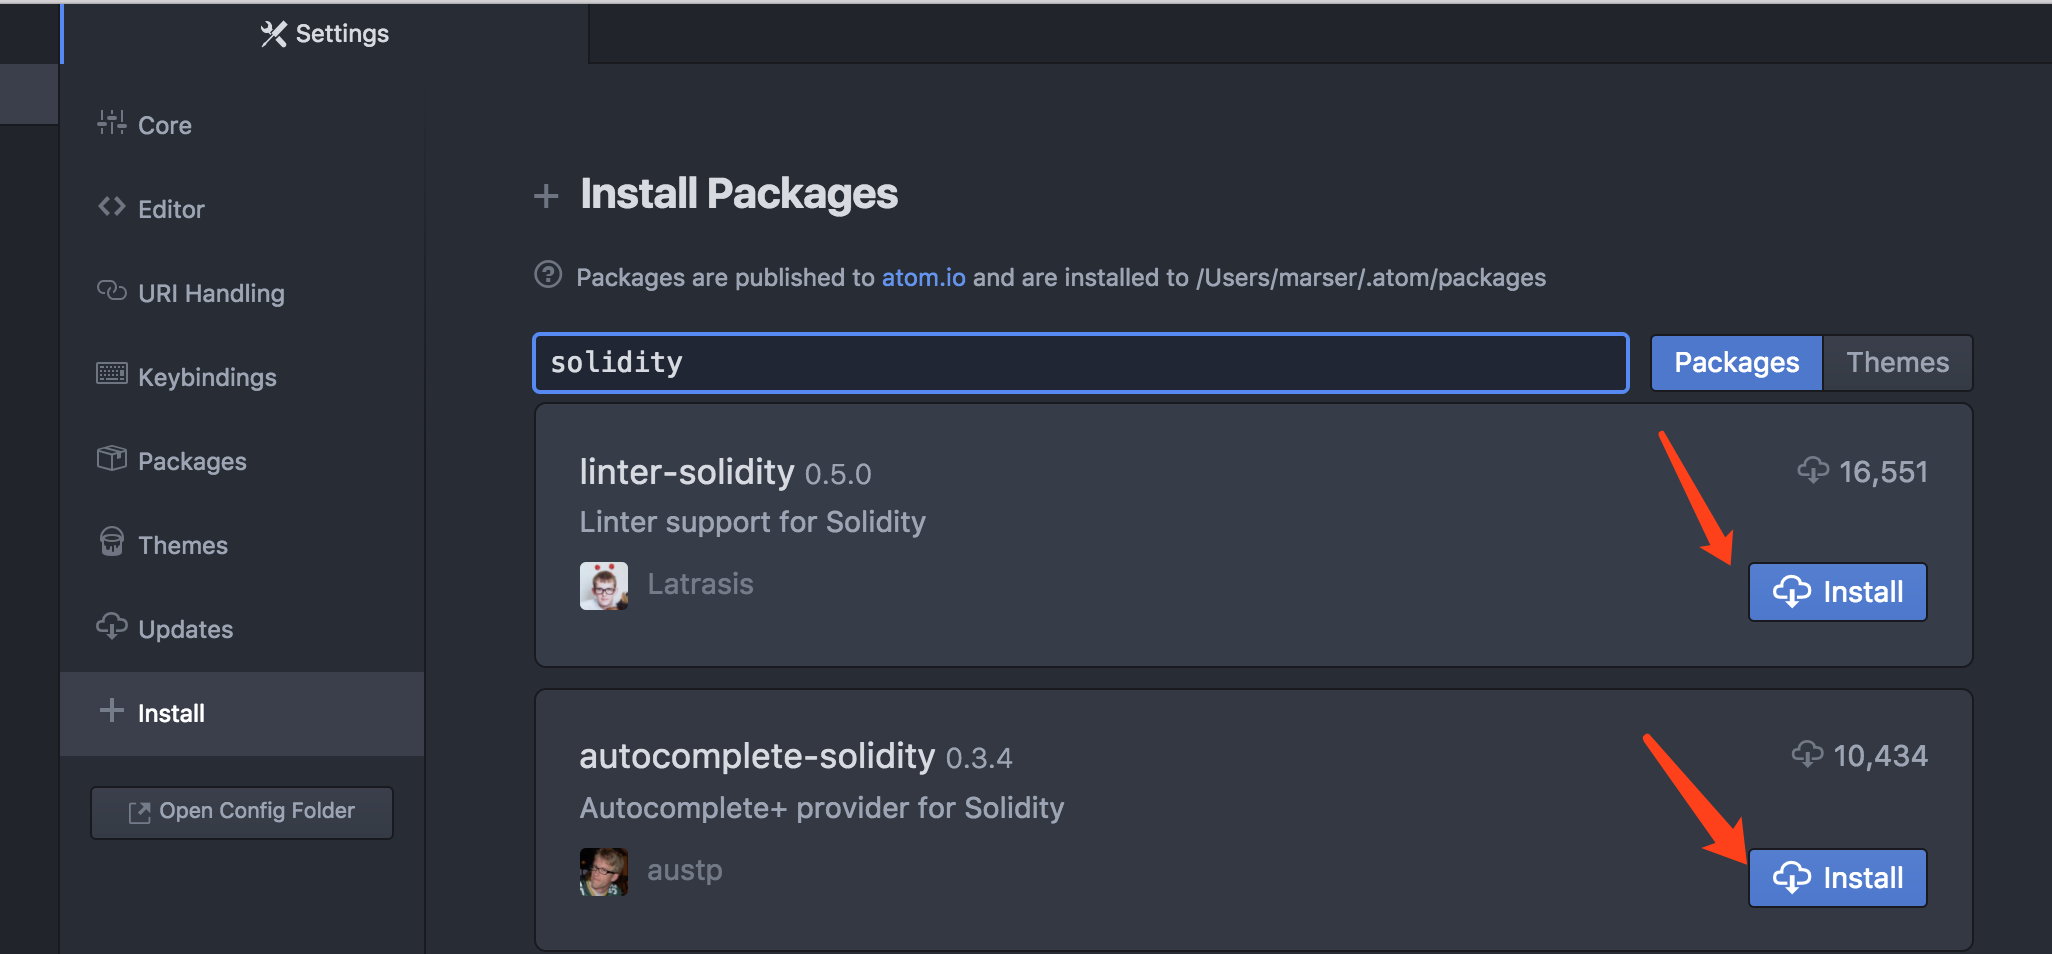Click the Open Config Folder button
This screenshot has height=954, width=2052.
click(242, 811)
